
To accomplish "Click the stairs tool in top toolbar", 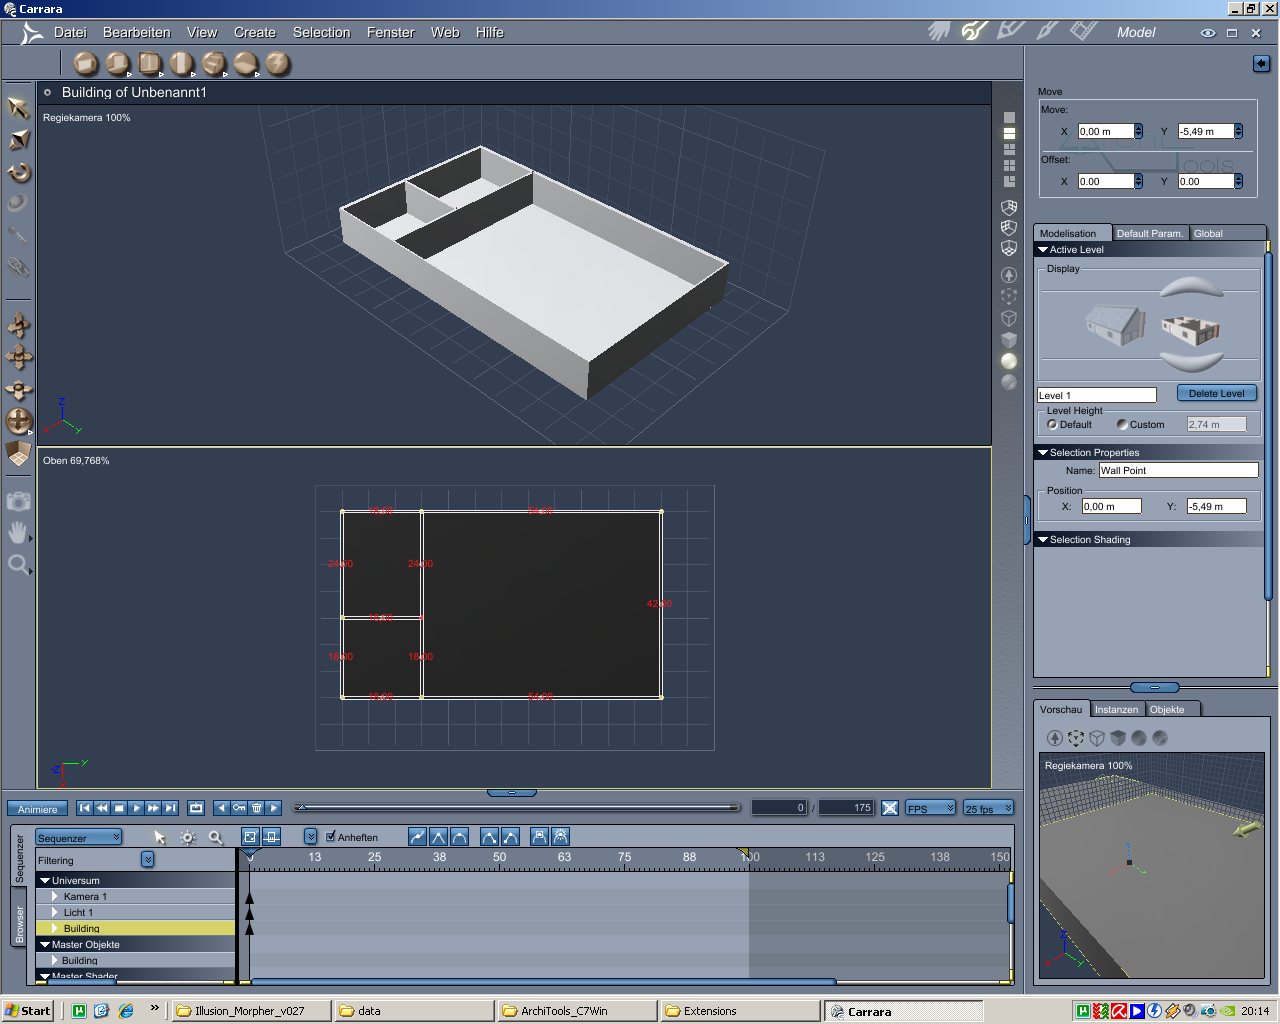I will click(x=214, y=64).
